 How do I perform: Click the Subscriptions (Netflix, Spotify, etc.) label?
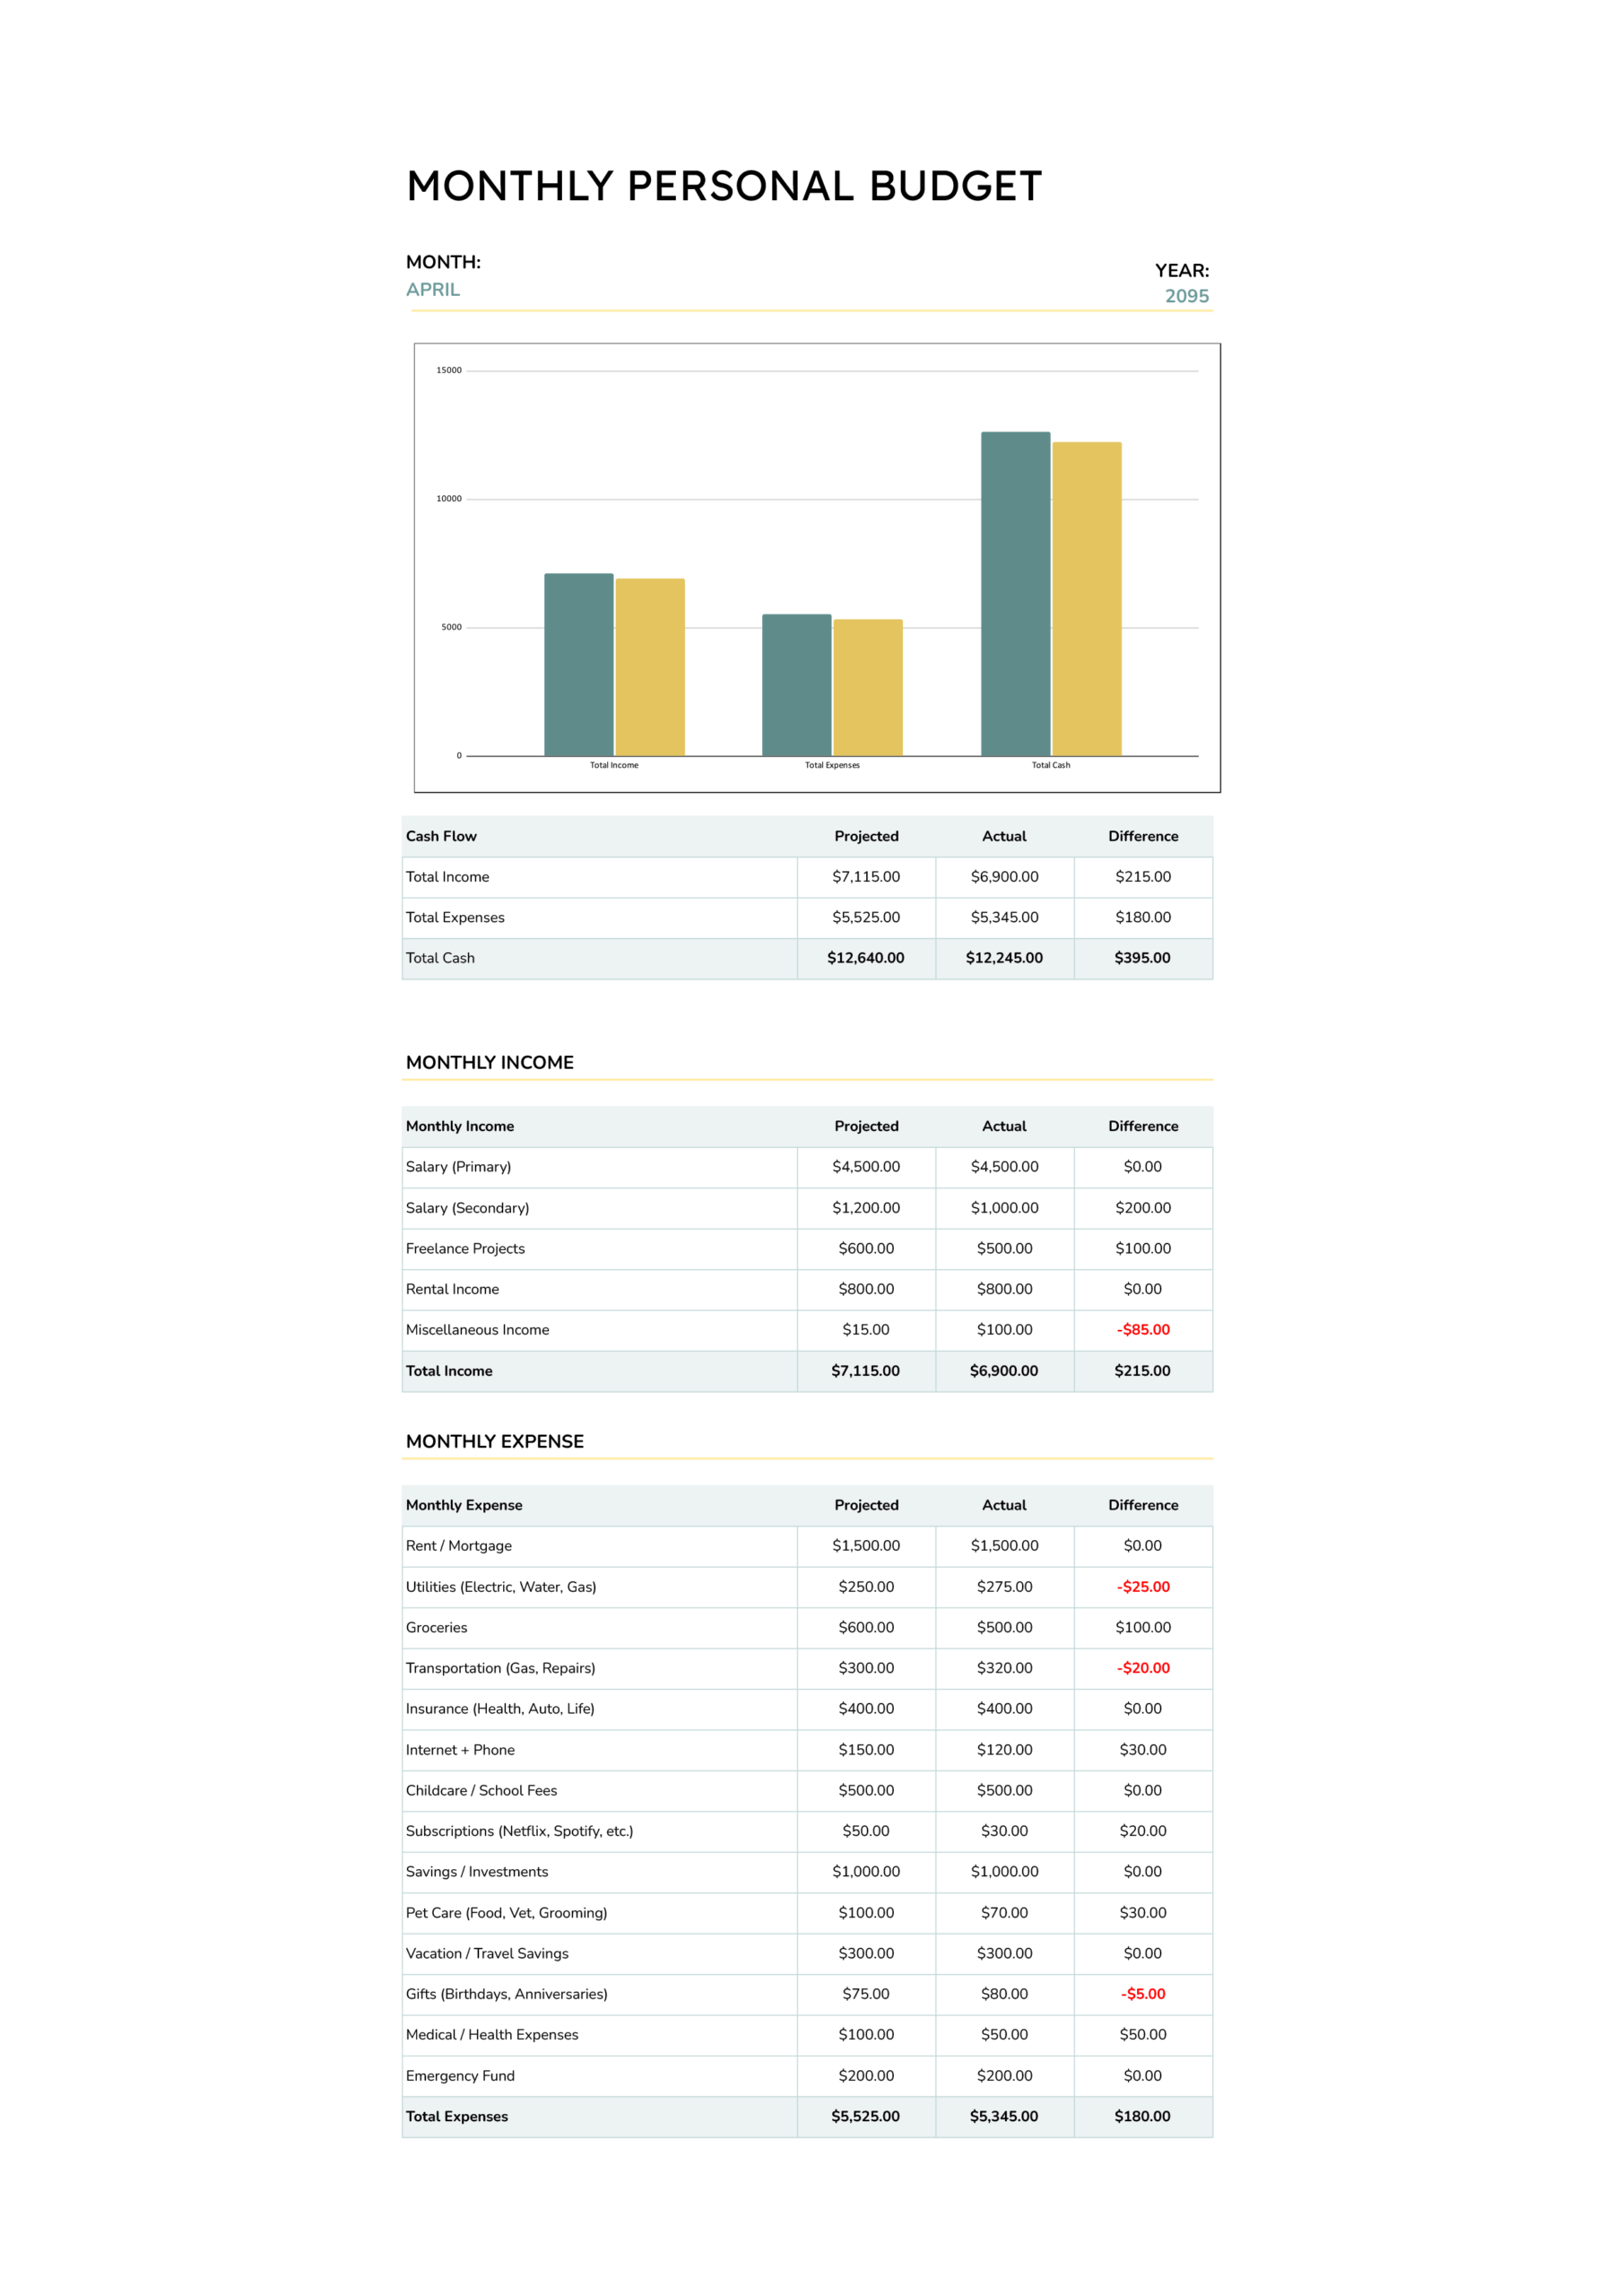(519, 1831)
